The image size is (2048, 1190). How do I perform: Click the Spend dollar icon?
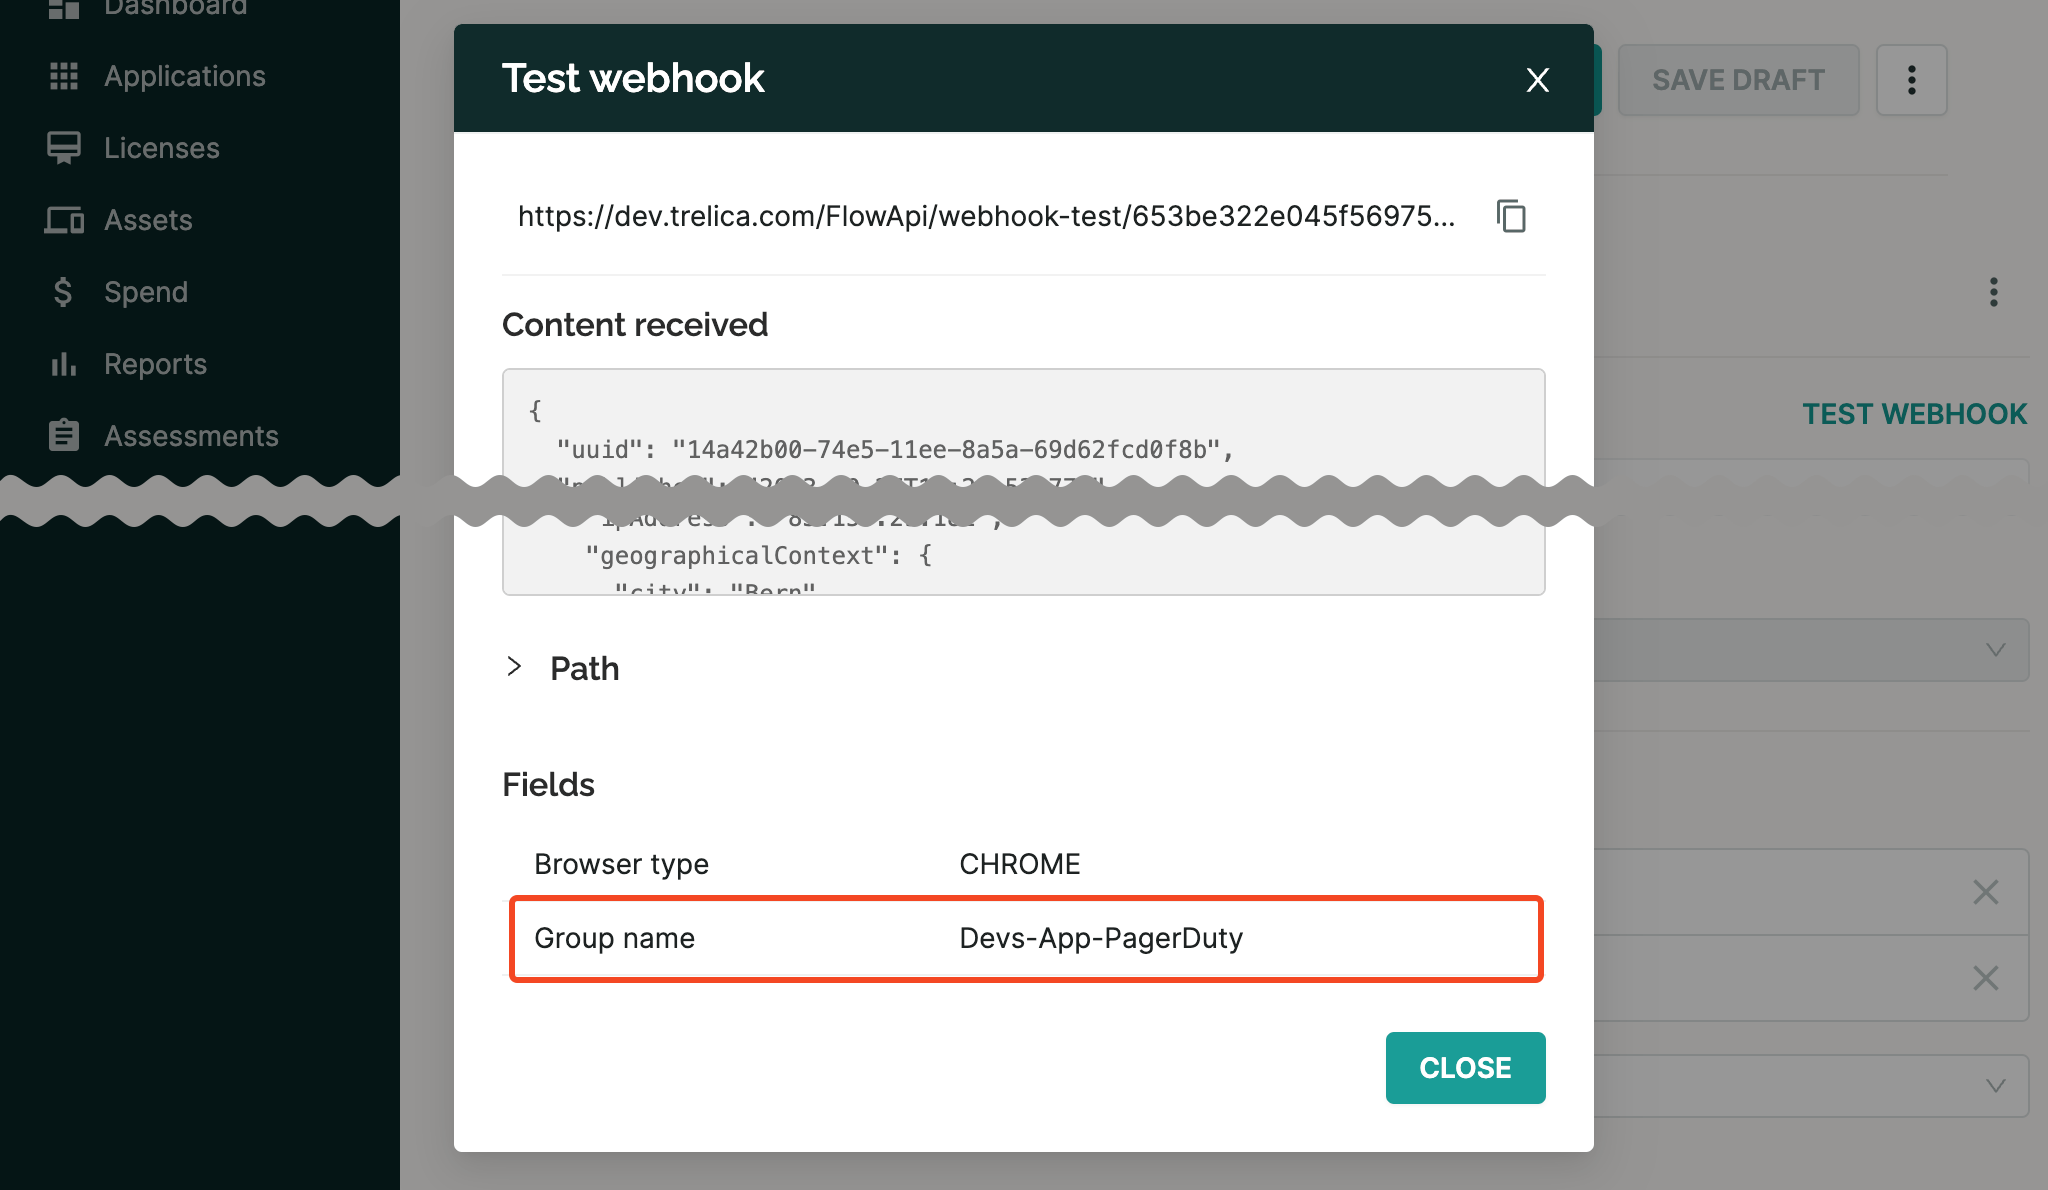pyautogui.click(x=63, y=292)
